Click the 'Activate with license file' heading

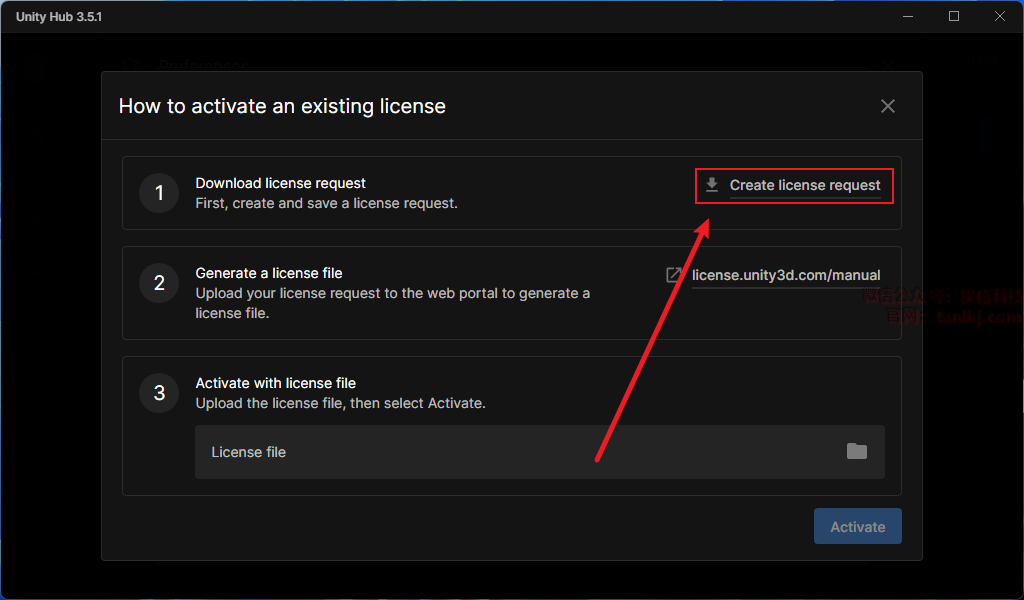275,383
